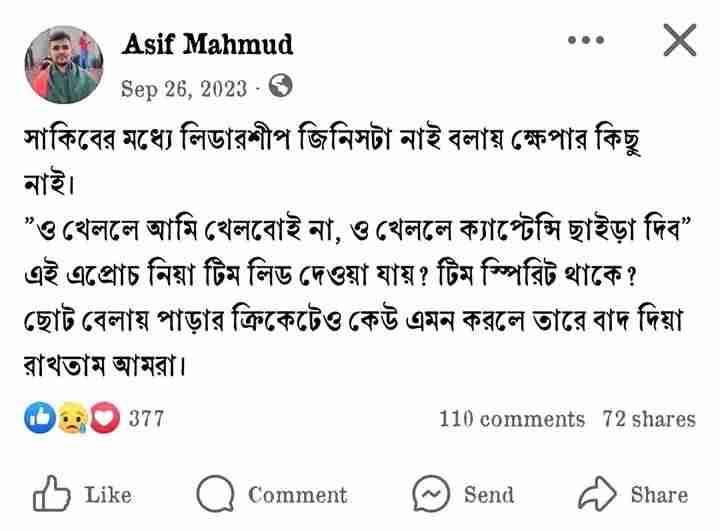
Task: Click the thumbs-up outline Like icon
Action: 51,494
